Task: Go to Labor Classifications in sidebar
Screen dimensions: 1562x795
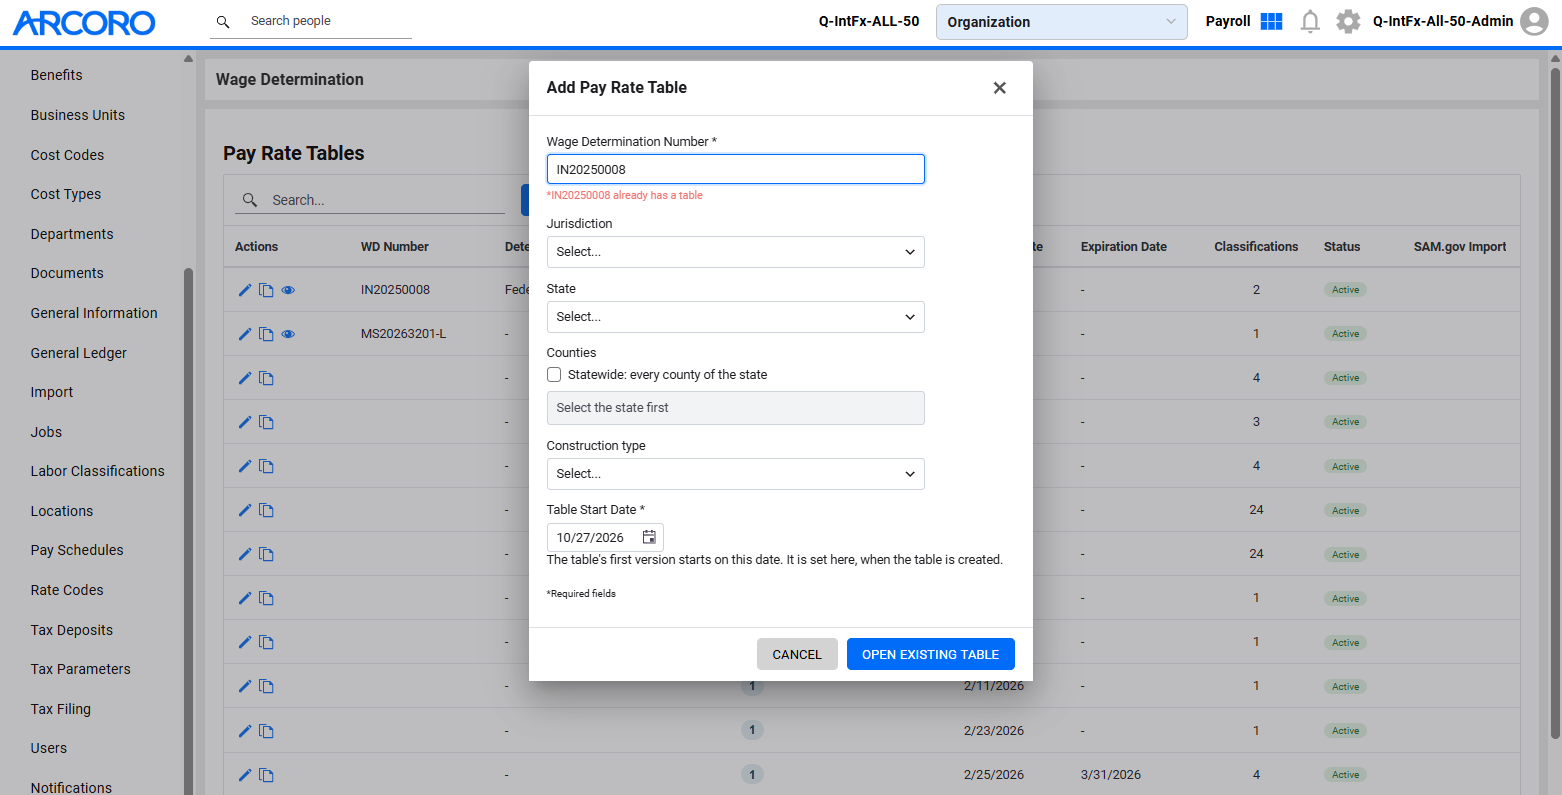Action: (x=98, y=471)
